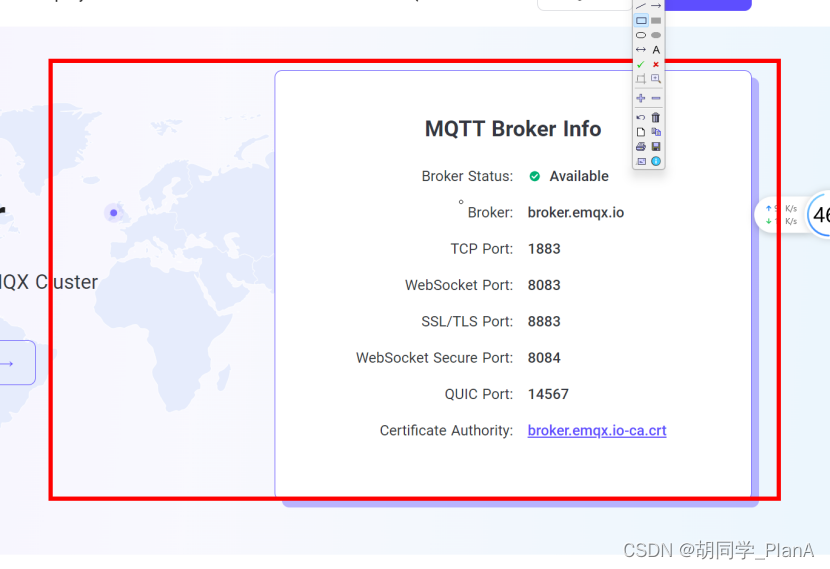Select the line drawing tool
Screen dimensions: 830x569
(640, 5)
